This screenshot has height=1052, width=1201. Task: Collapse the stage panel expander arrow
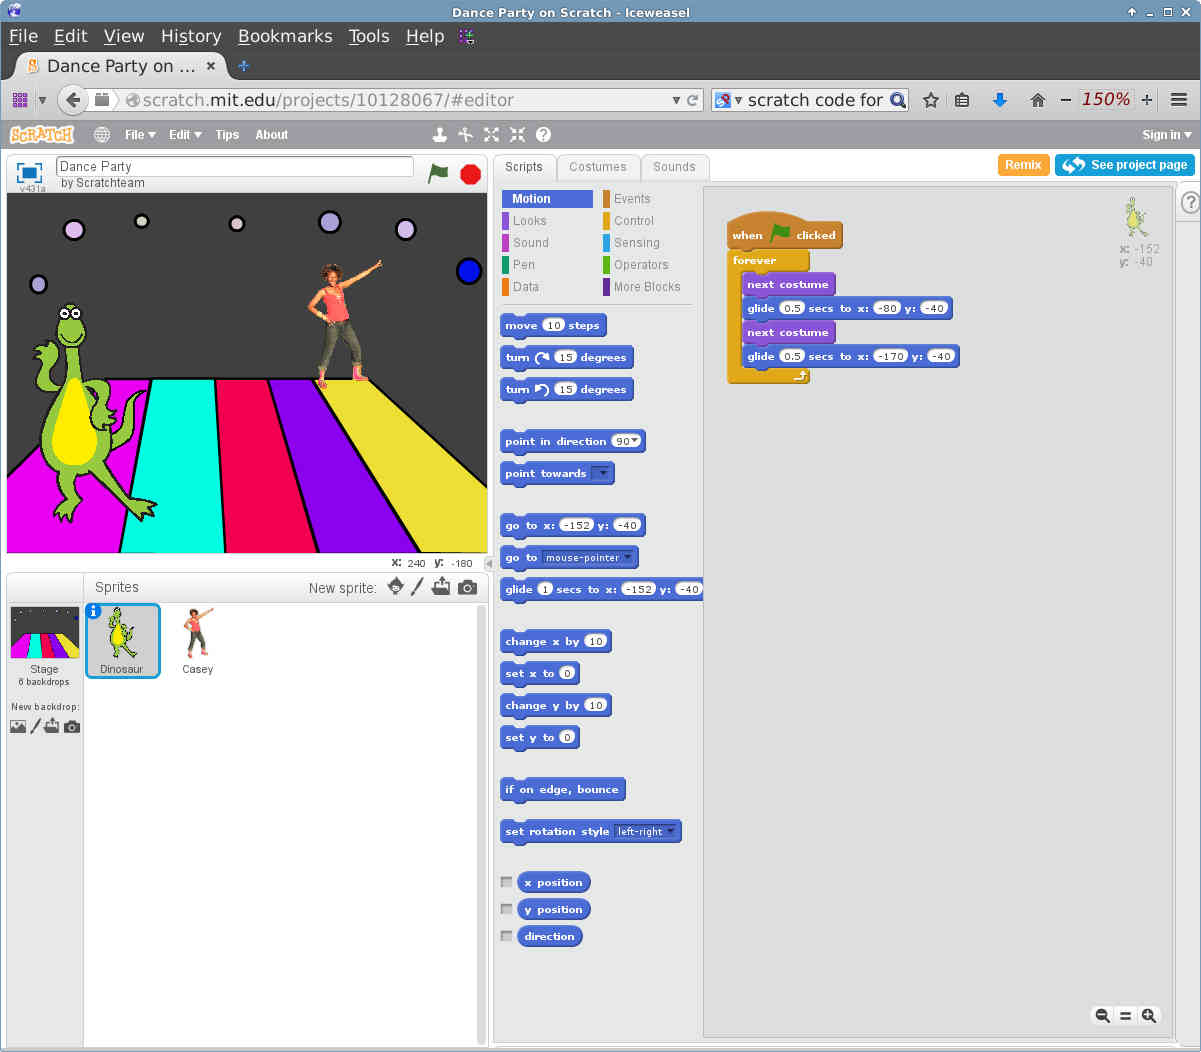point(489,563)
